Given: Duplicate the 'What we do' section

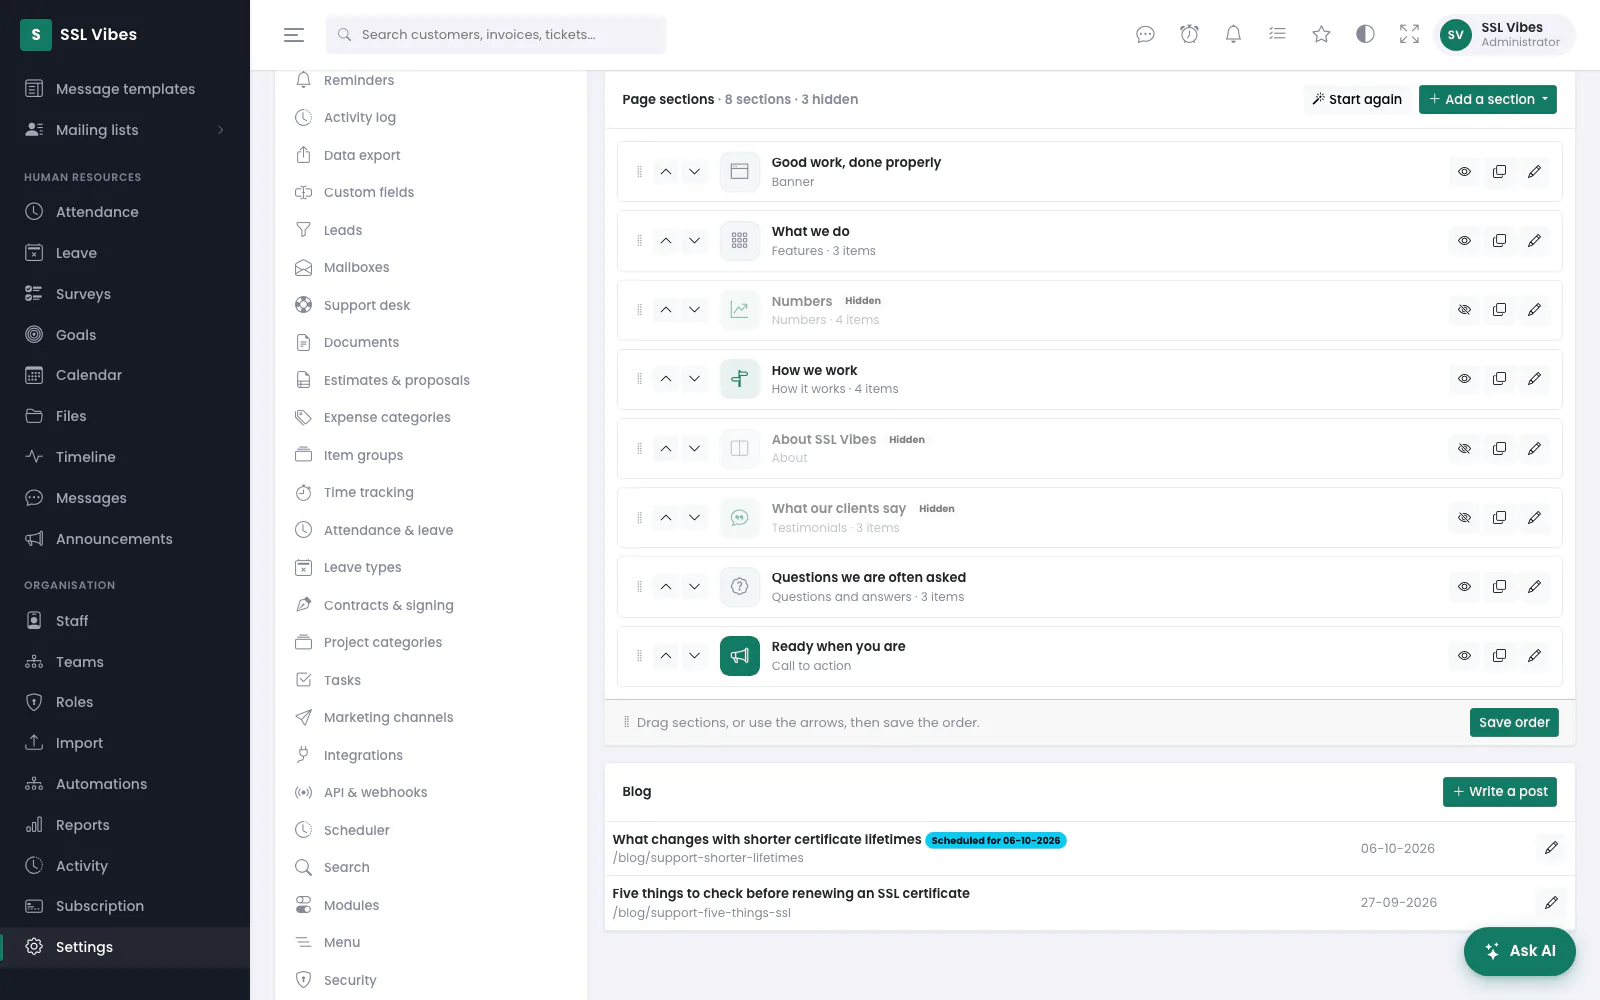Looking at the screenshot, I should point(1499,241).
